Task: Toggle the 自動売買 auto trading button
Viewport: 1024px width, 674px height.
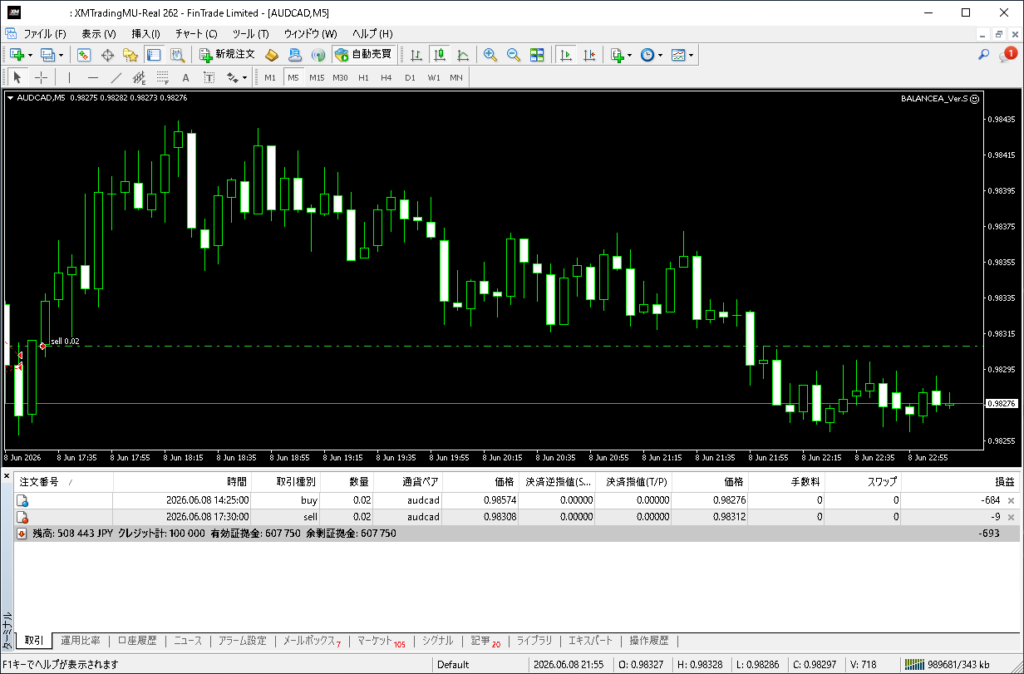Action: [364, 56]
